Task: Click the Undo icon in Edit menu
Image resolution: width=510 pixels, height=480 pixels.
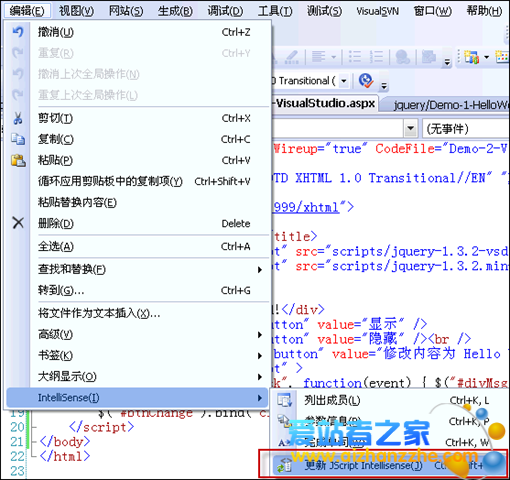Action: 18,32
